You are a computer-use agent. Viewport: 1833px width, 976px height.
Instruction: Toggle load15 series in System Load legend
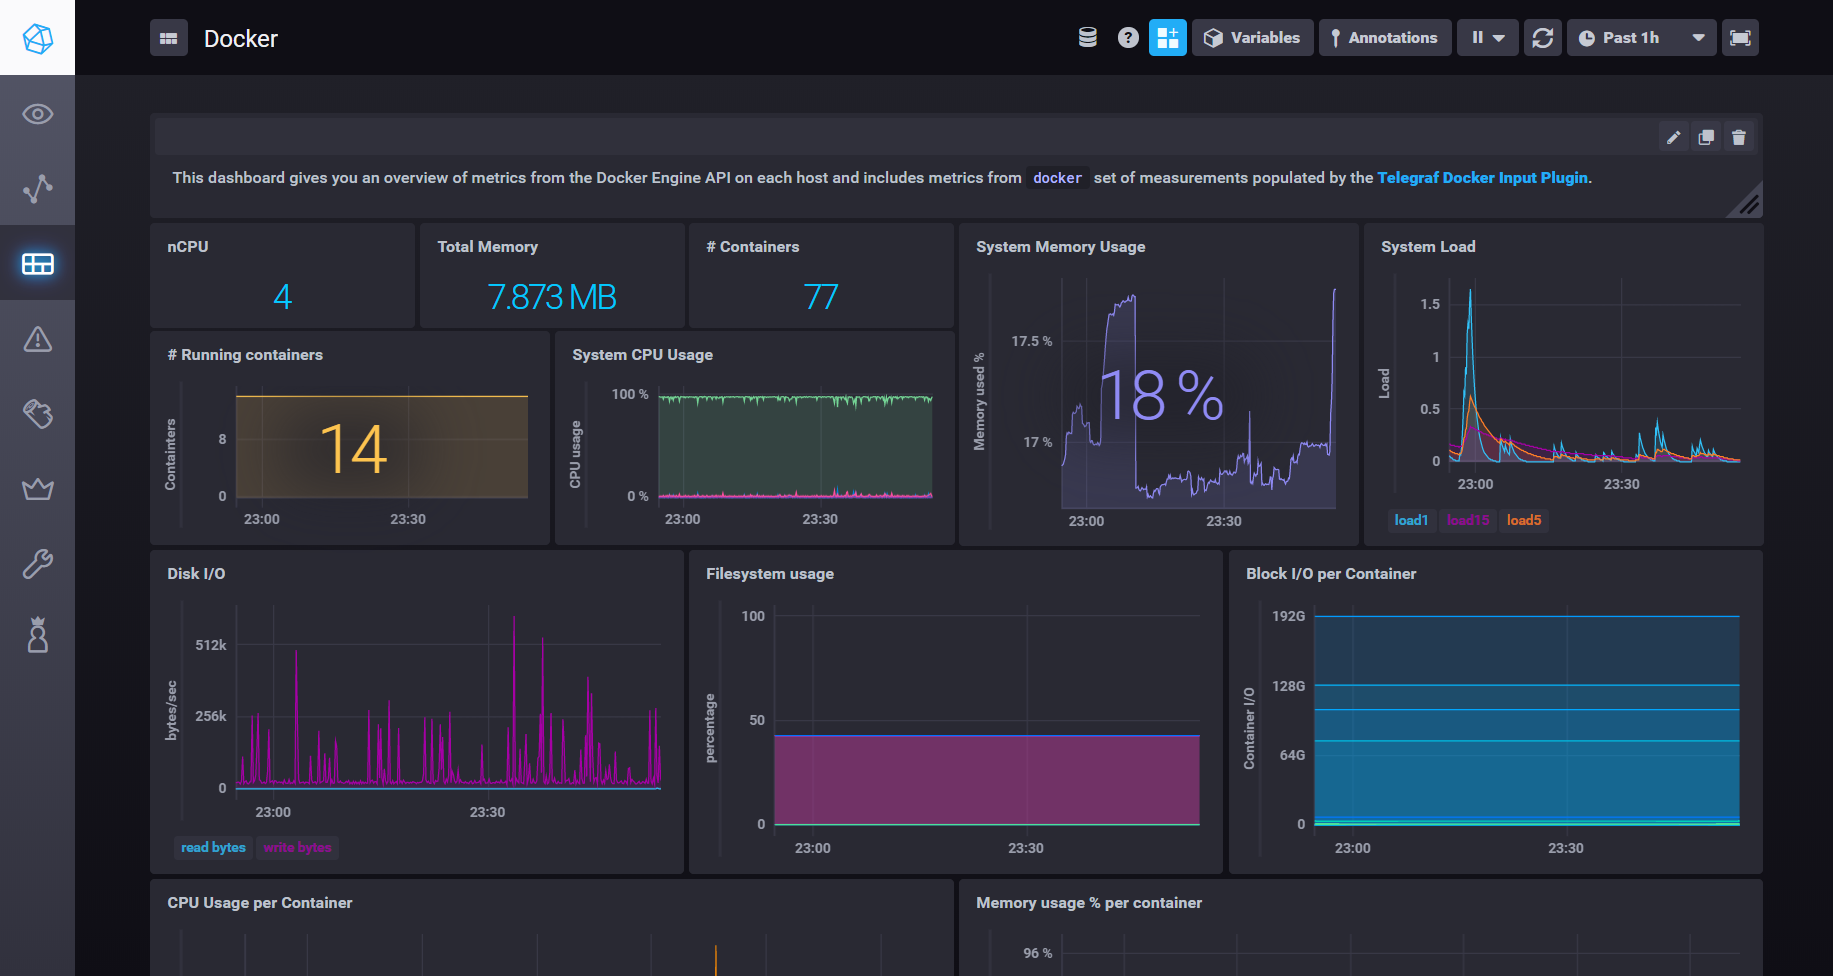pos(1467,520)
